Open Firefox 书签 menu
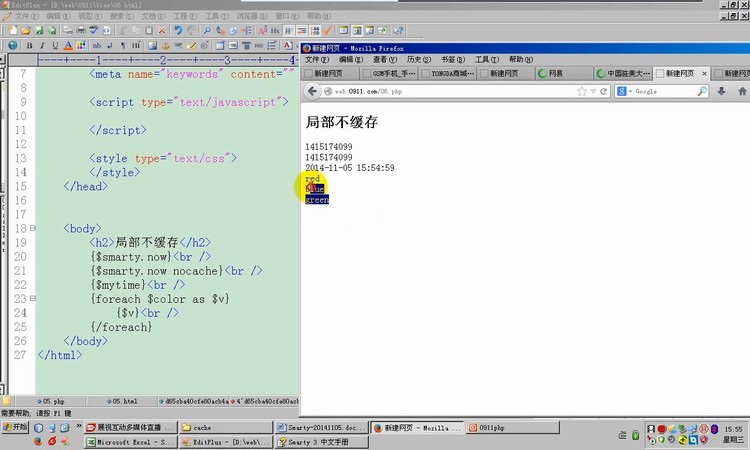This screenshot has width=750, height=450. coord(453,59)
